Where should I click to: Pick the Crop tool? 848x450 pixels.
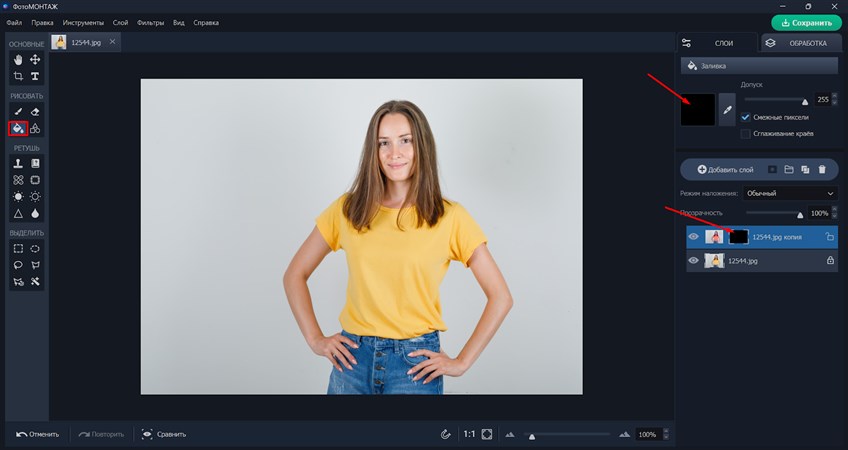18,76
